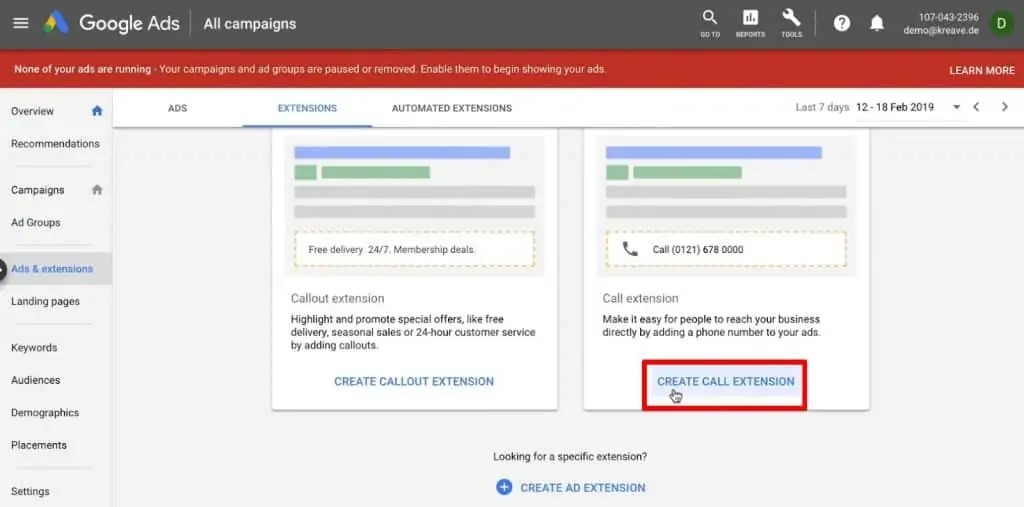Open Overview in the sidebar

click(33, 111)
